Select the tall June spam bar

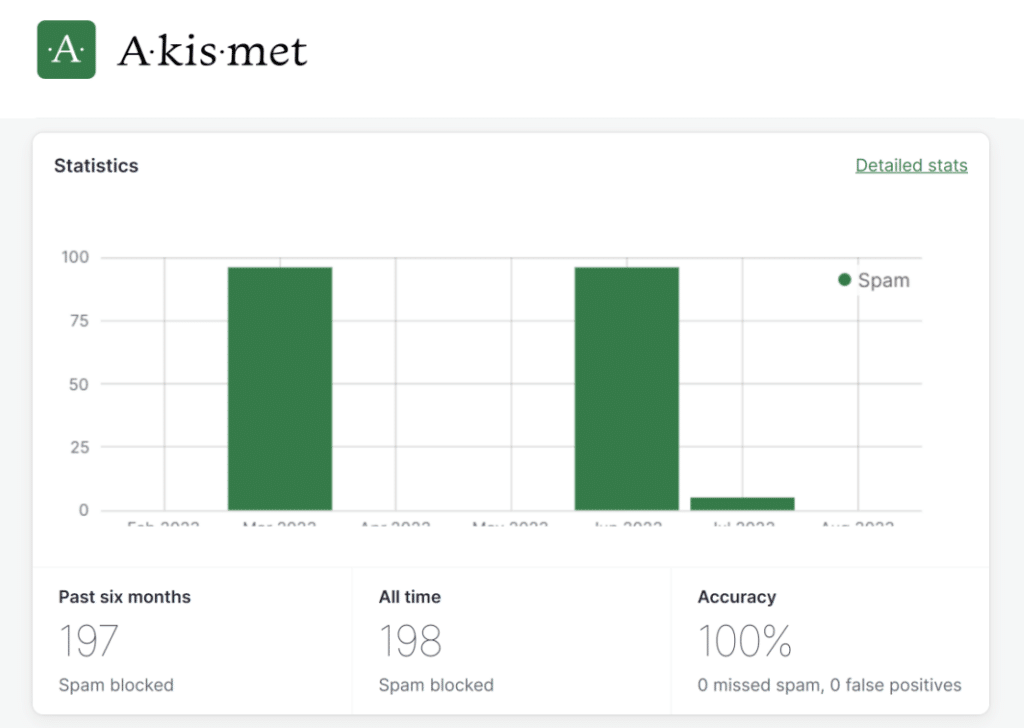[x=626, y=388]
